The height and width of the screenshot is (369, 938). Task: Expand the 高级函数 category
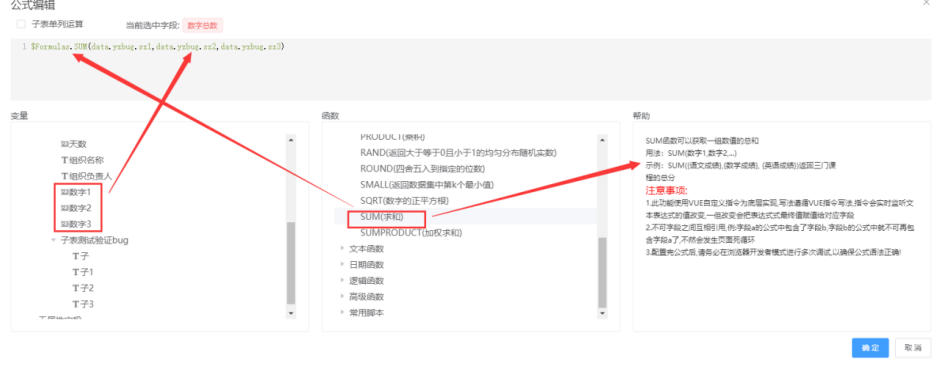(x=343, y=296)
